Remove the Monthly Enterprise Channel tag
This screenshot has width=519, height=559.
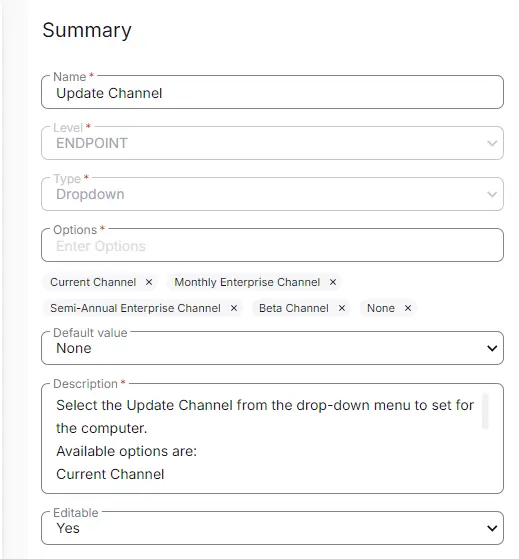tap(333, 282)
